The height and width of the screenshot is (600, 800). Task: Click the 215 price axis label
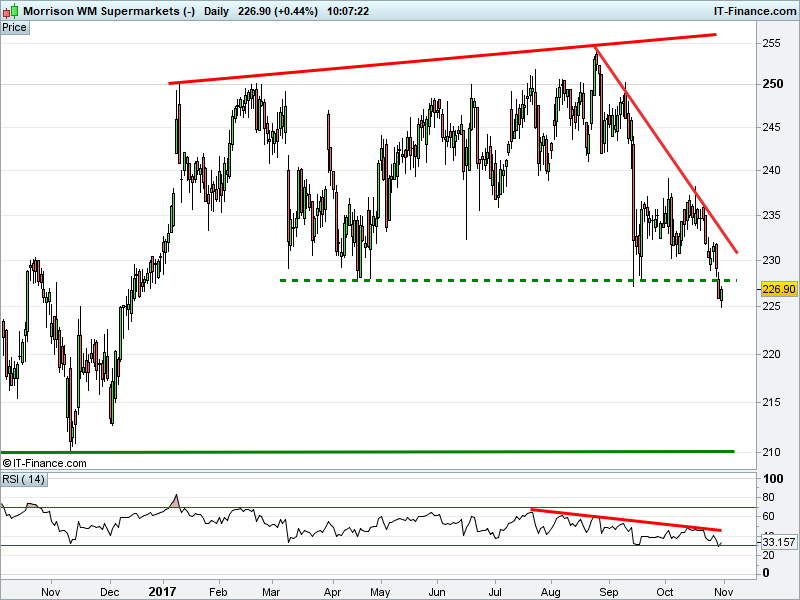pyautogui.click(x=771, y=402)
